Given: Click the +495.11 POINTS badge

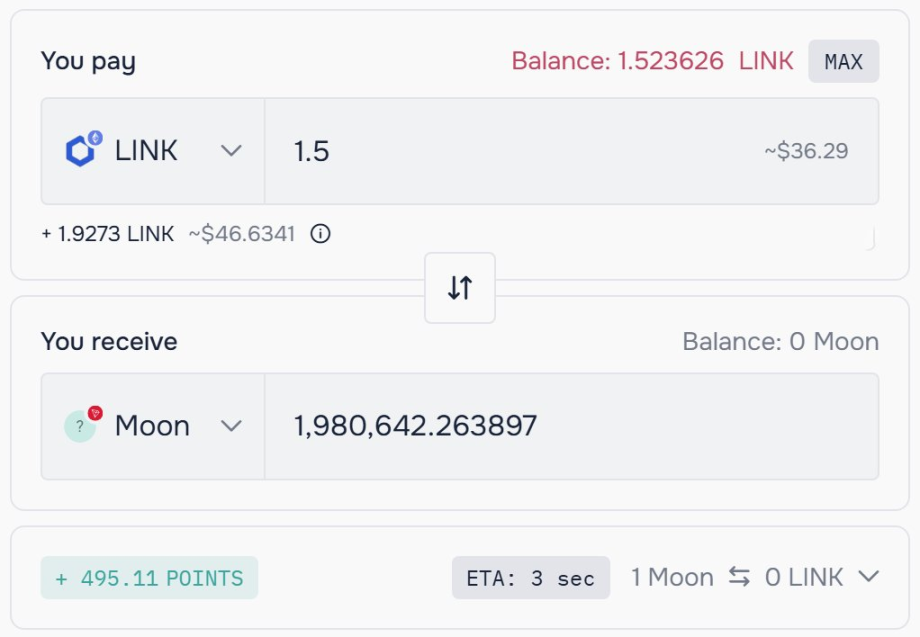Looking at the screenshot, I should (149, 578).
